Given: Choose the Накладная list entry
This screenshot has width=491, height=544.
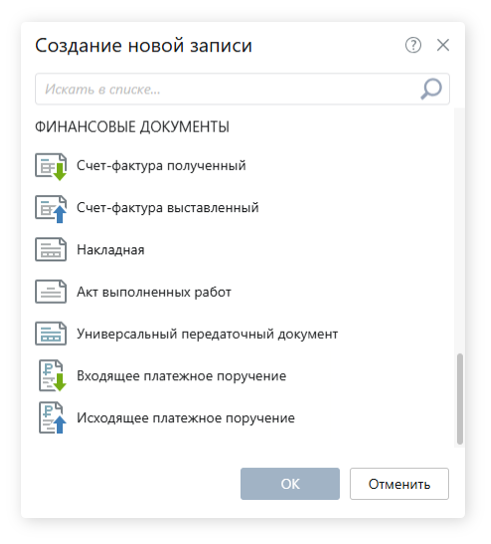Looking at the screenshot, I should (110, 250).
